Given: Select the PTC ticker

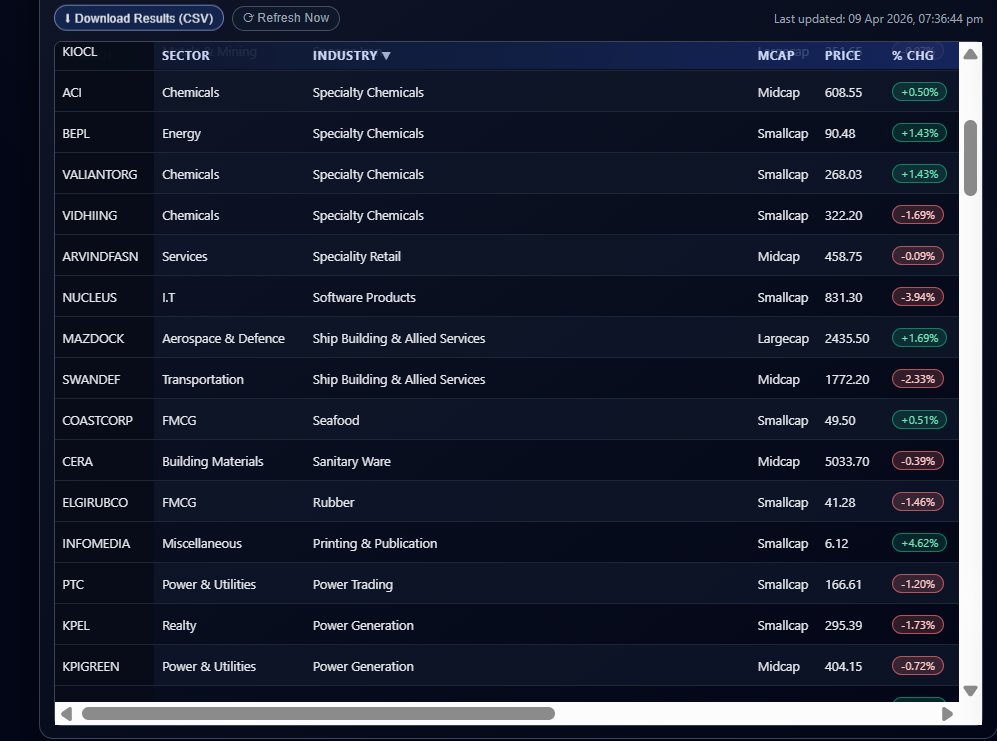Looking at the screenshot, I should pyautogui.click(x=72, y=585).
